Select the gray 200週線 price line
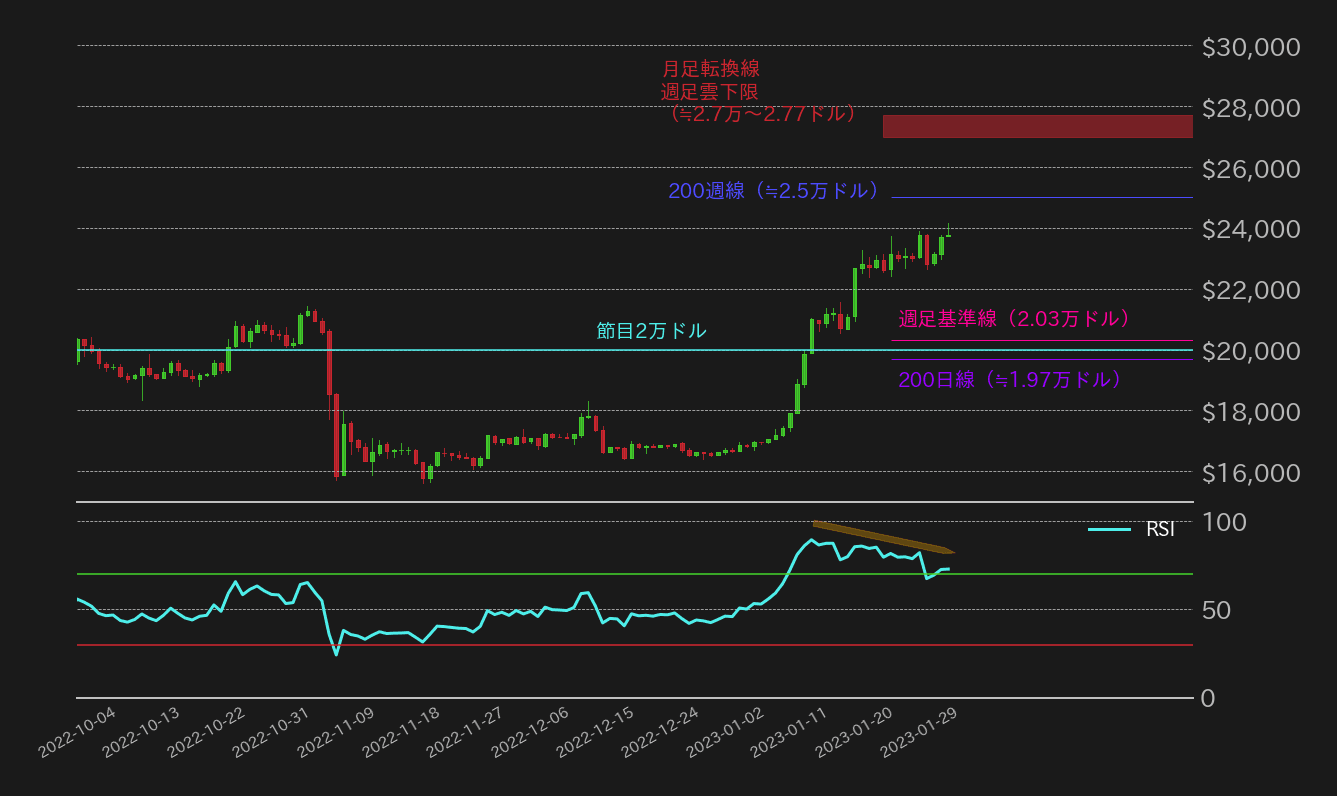Viewport: 1337px width, 796px height. tap(1040, 197)
